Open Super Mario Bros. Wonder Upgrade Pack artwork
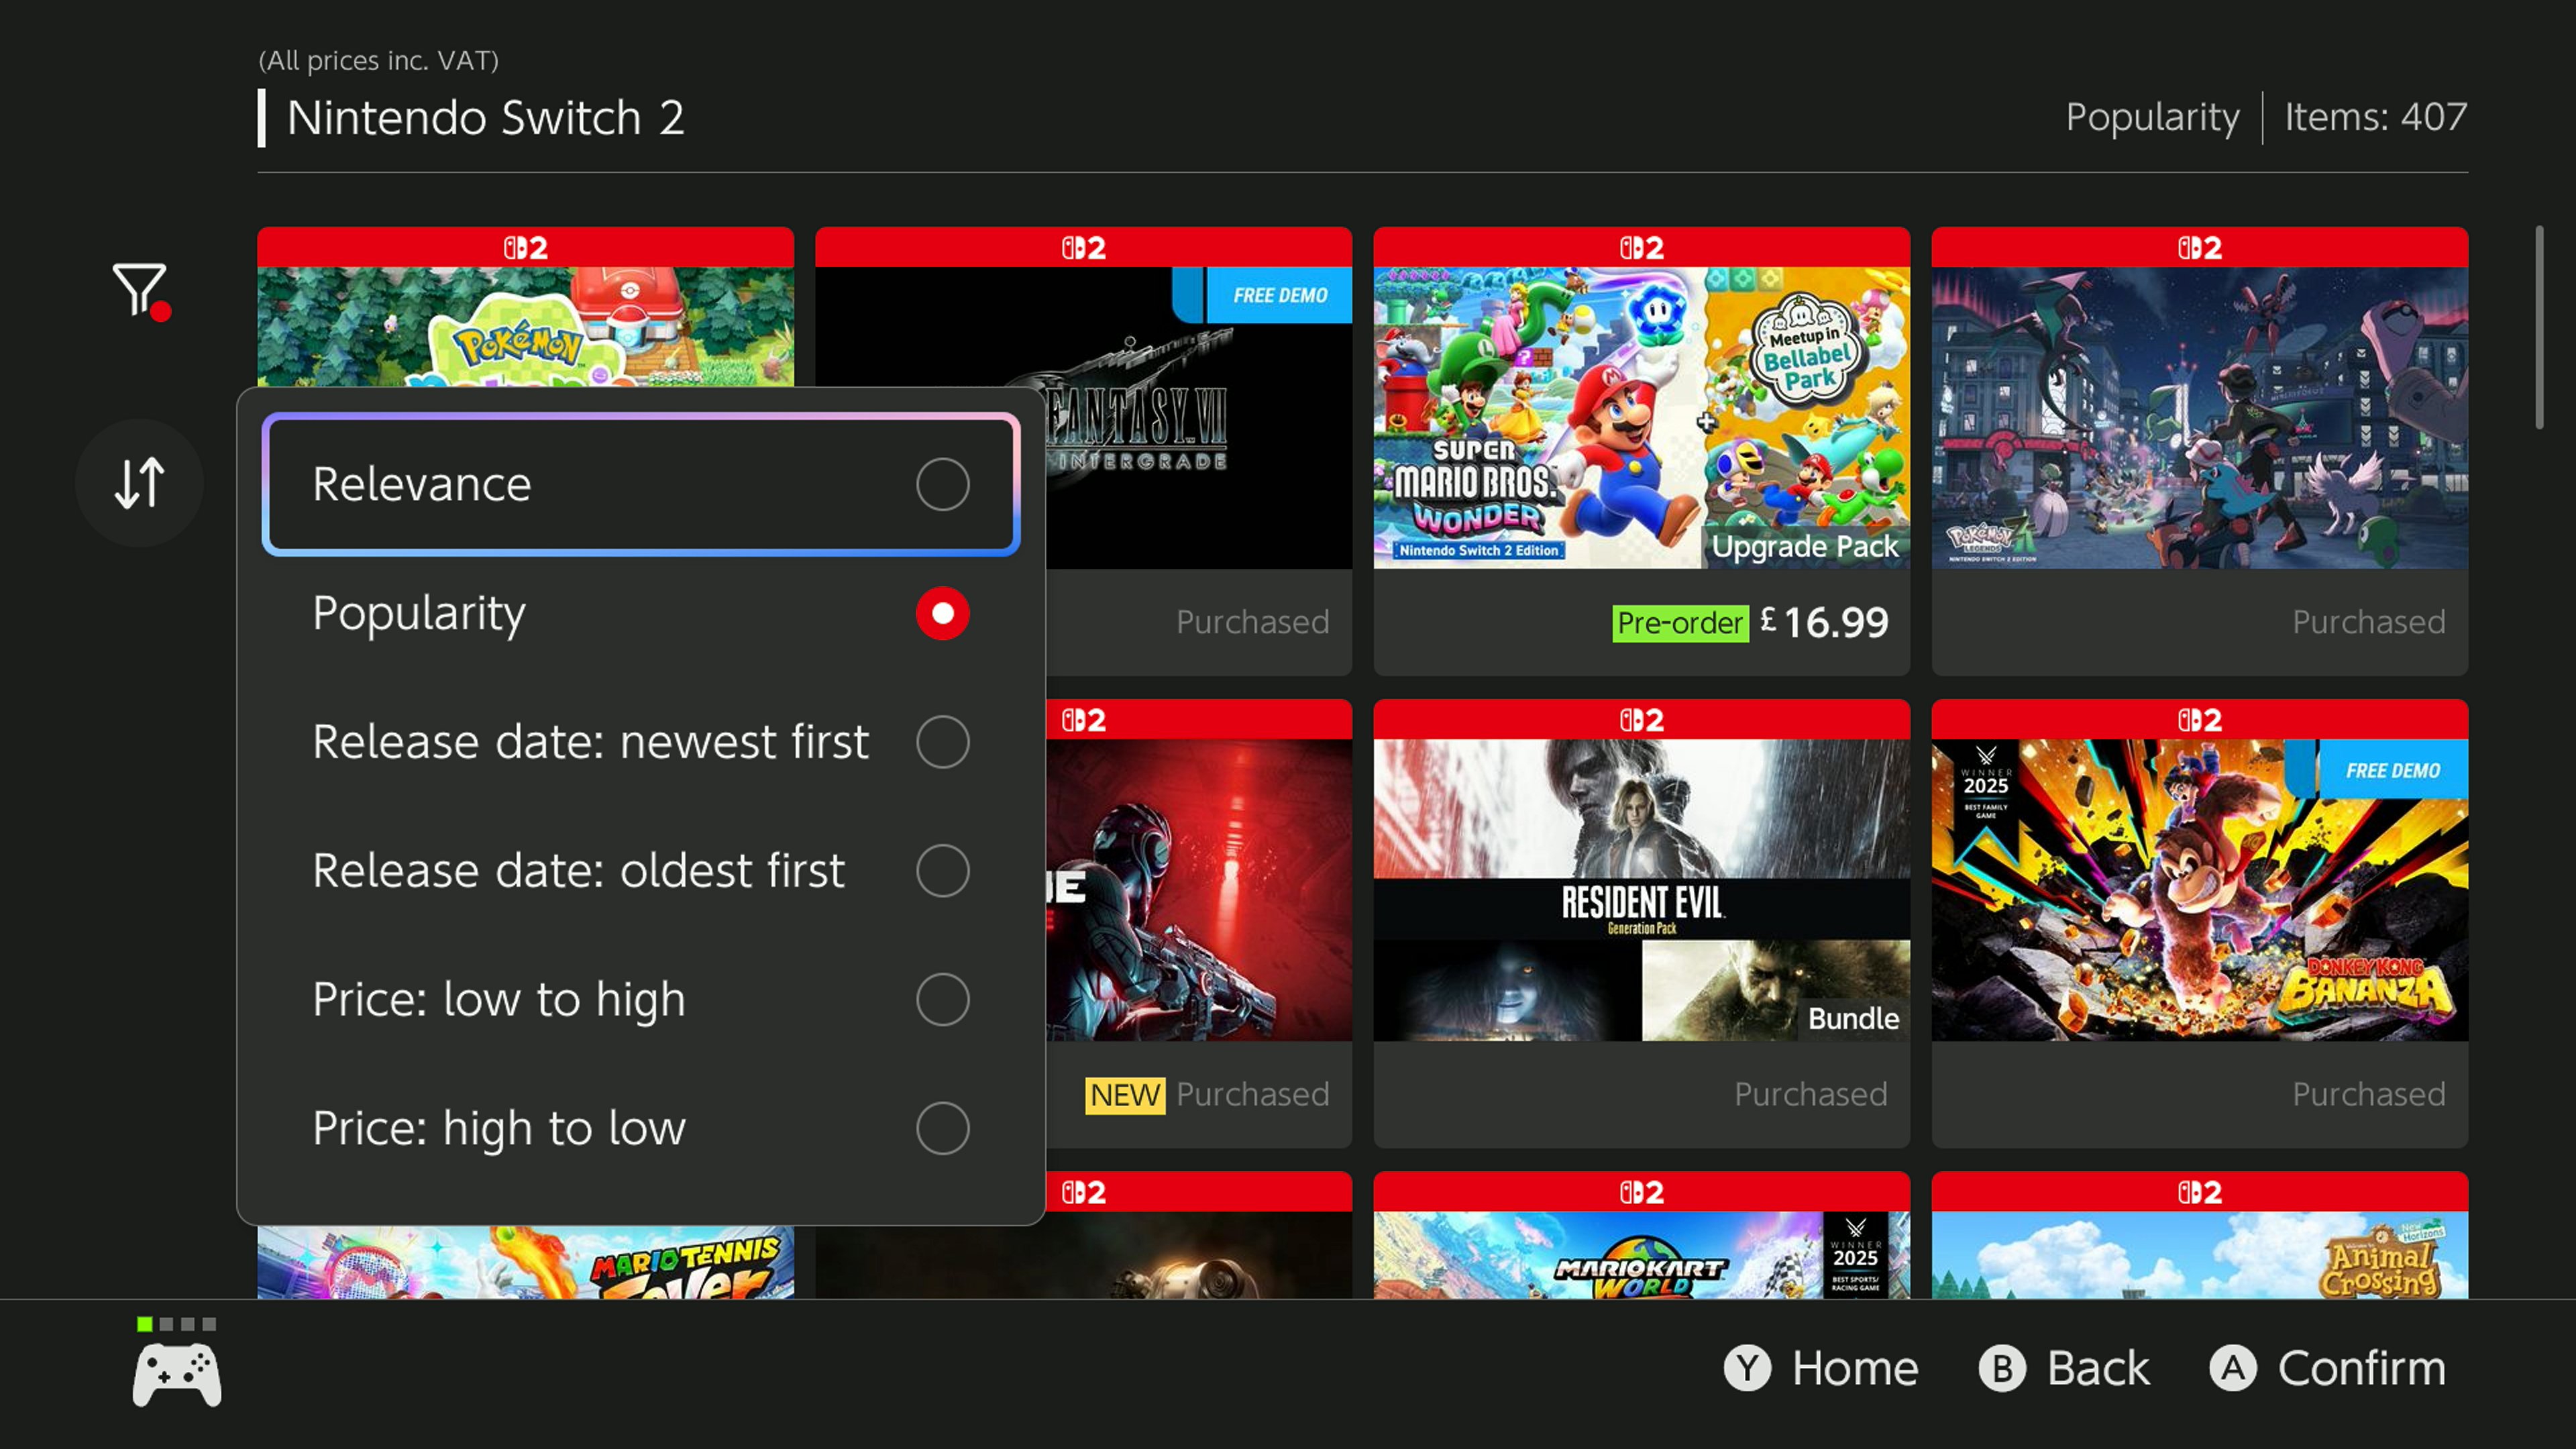 pyautogui.click(x=1641, y=418)
